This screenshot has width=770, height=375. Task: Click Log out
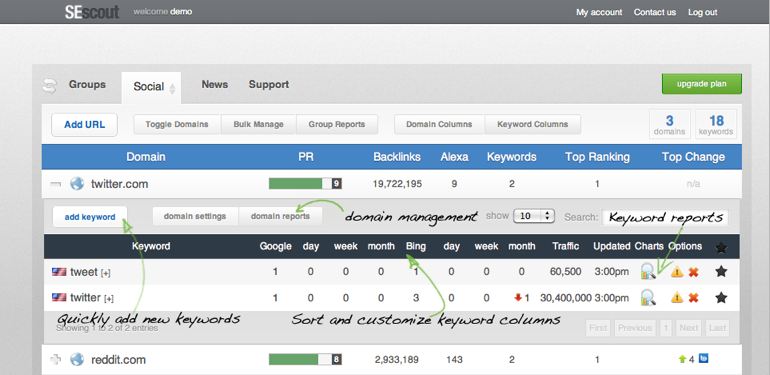point(703,12)
